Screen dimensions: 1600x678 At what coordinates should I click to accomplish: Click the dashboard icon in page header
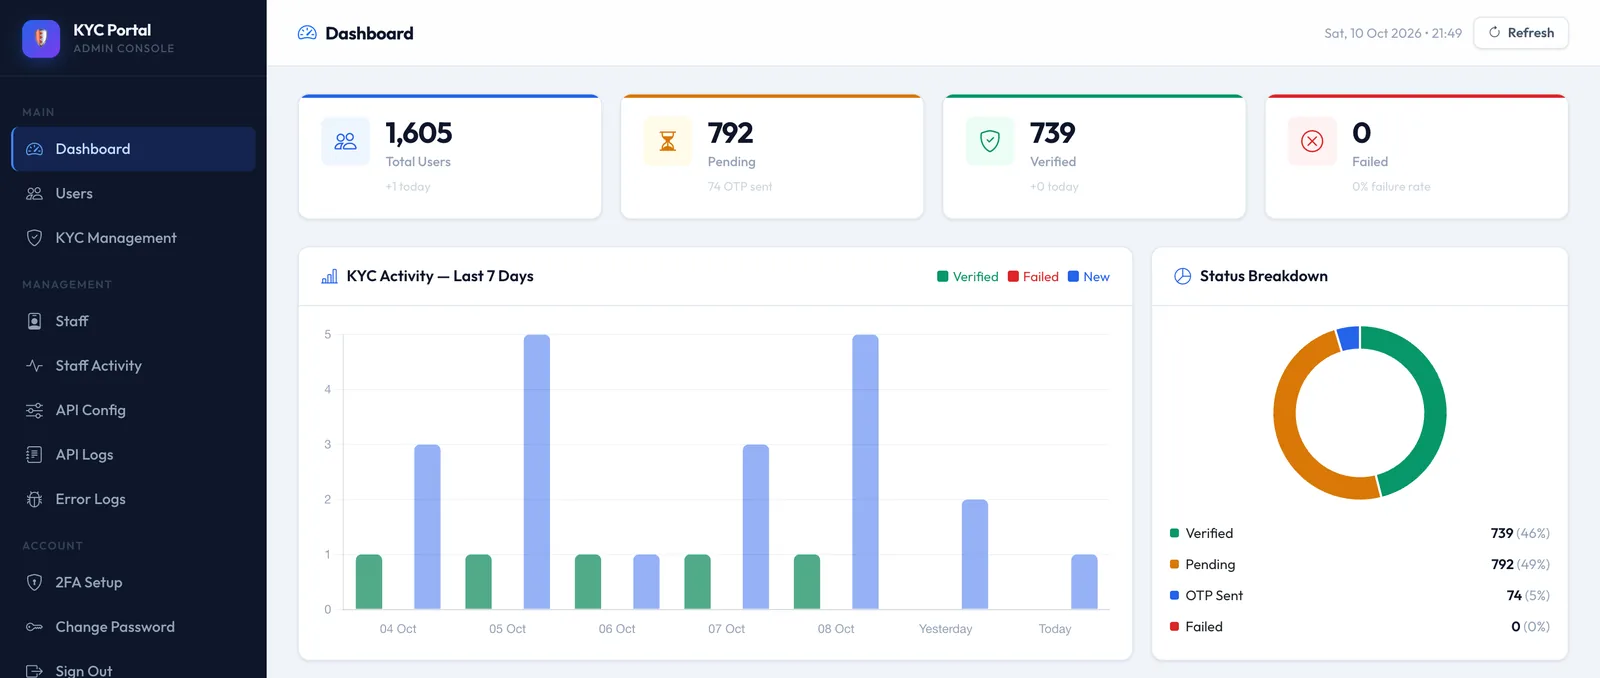click(307, 33)
